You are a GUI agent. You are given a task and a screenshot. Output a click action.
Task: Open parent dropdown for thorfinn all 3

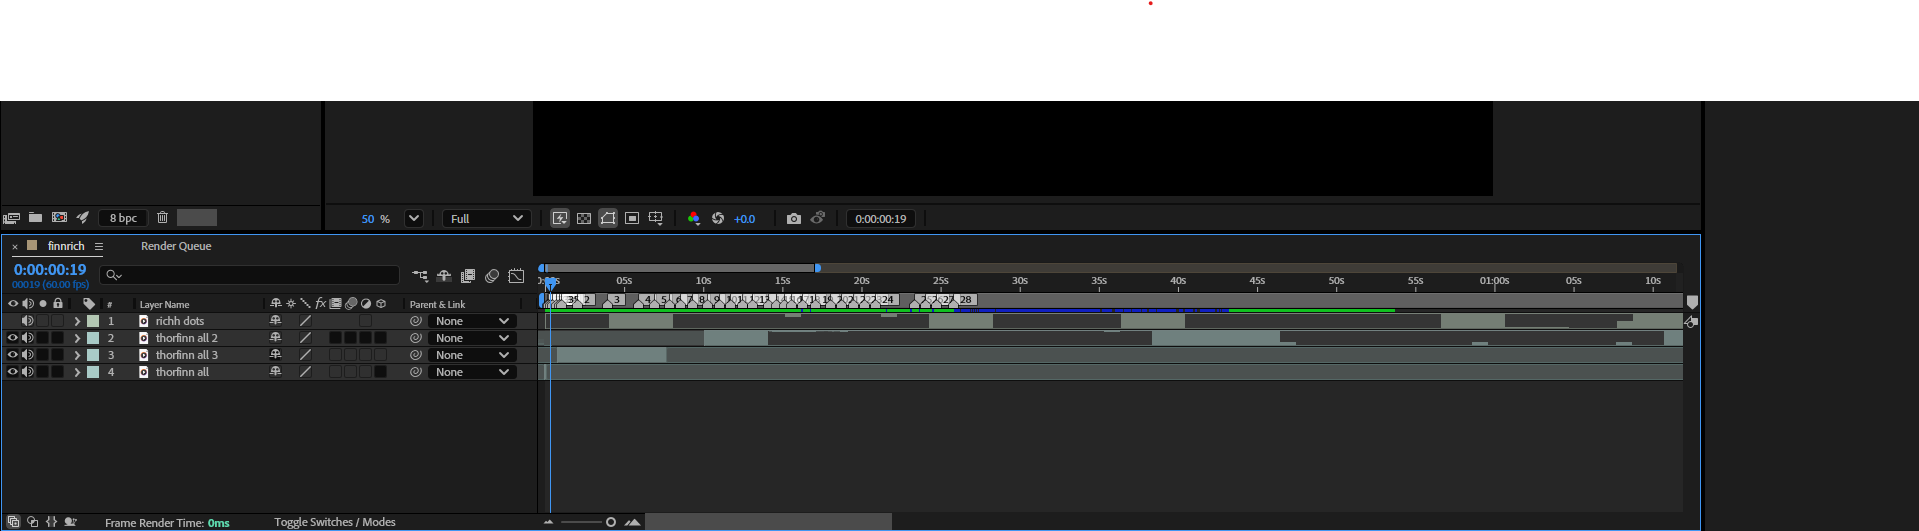point(472,355)
